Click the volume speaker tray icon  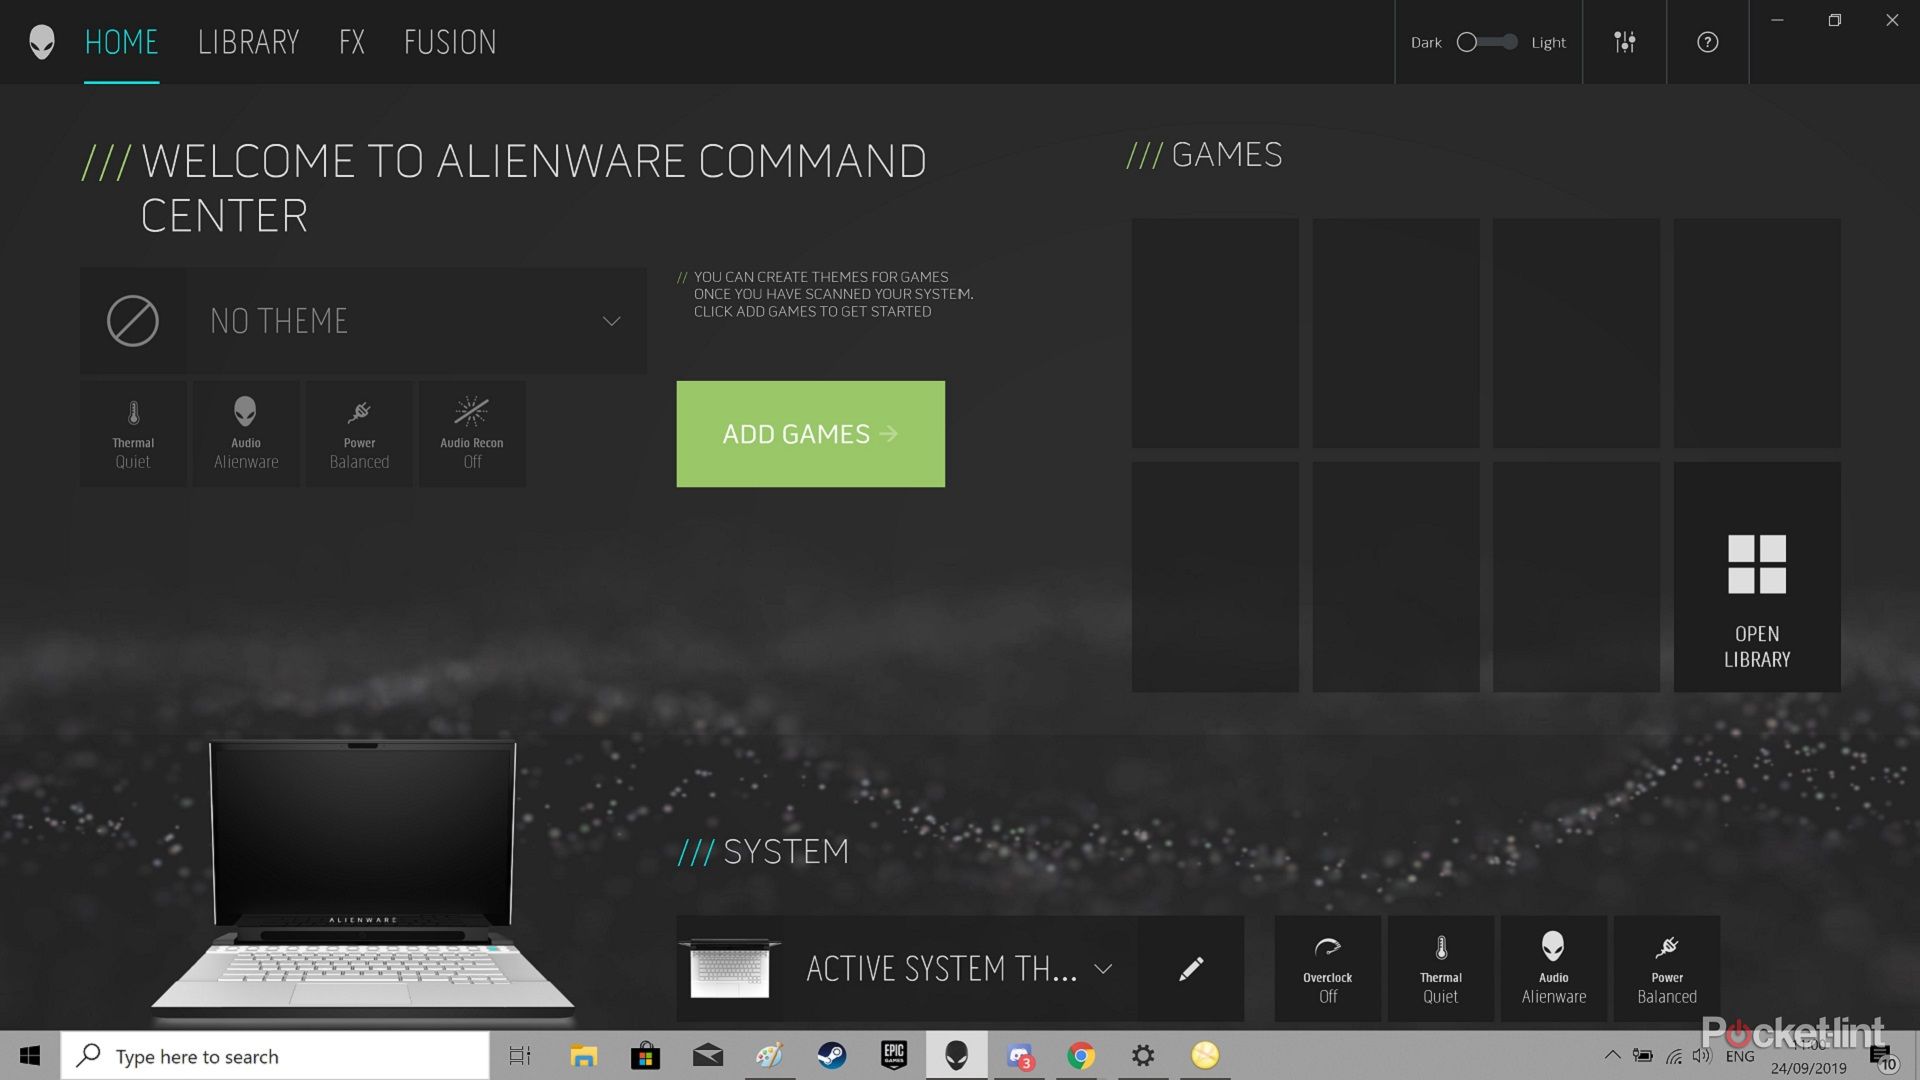pyautogui.click(x=1702, y=1055)
